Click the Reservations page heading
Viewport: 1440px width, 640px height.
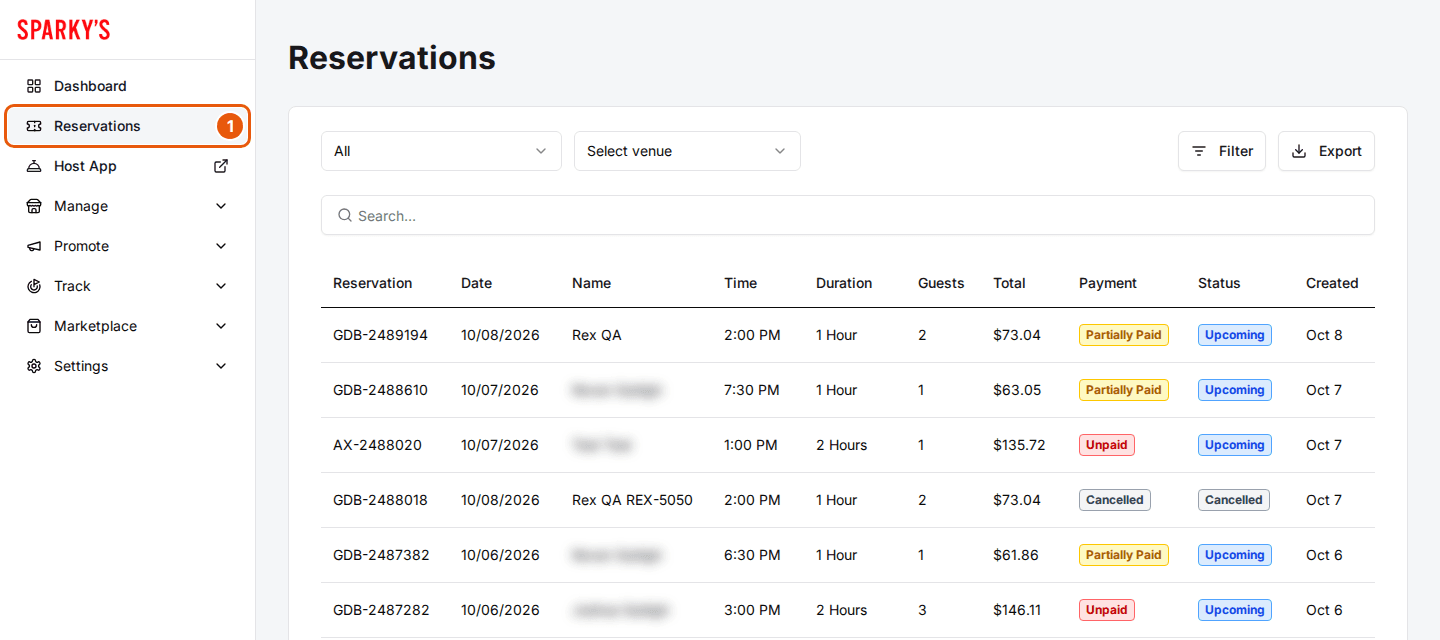click(x=392, y=58)
